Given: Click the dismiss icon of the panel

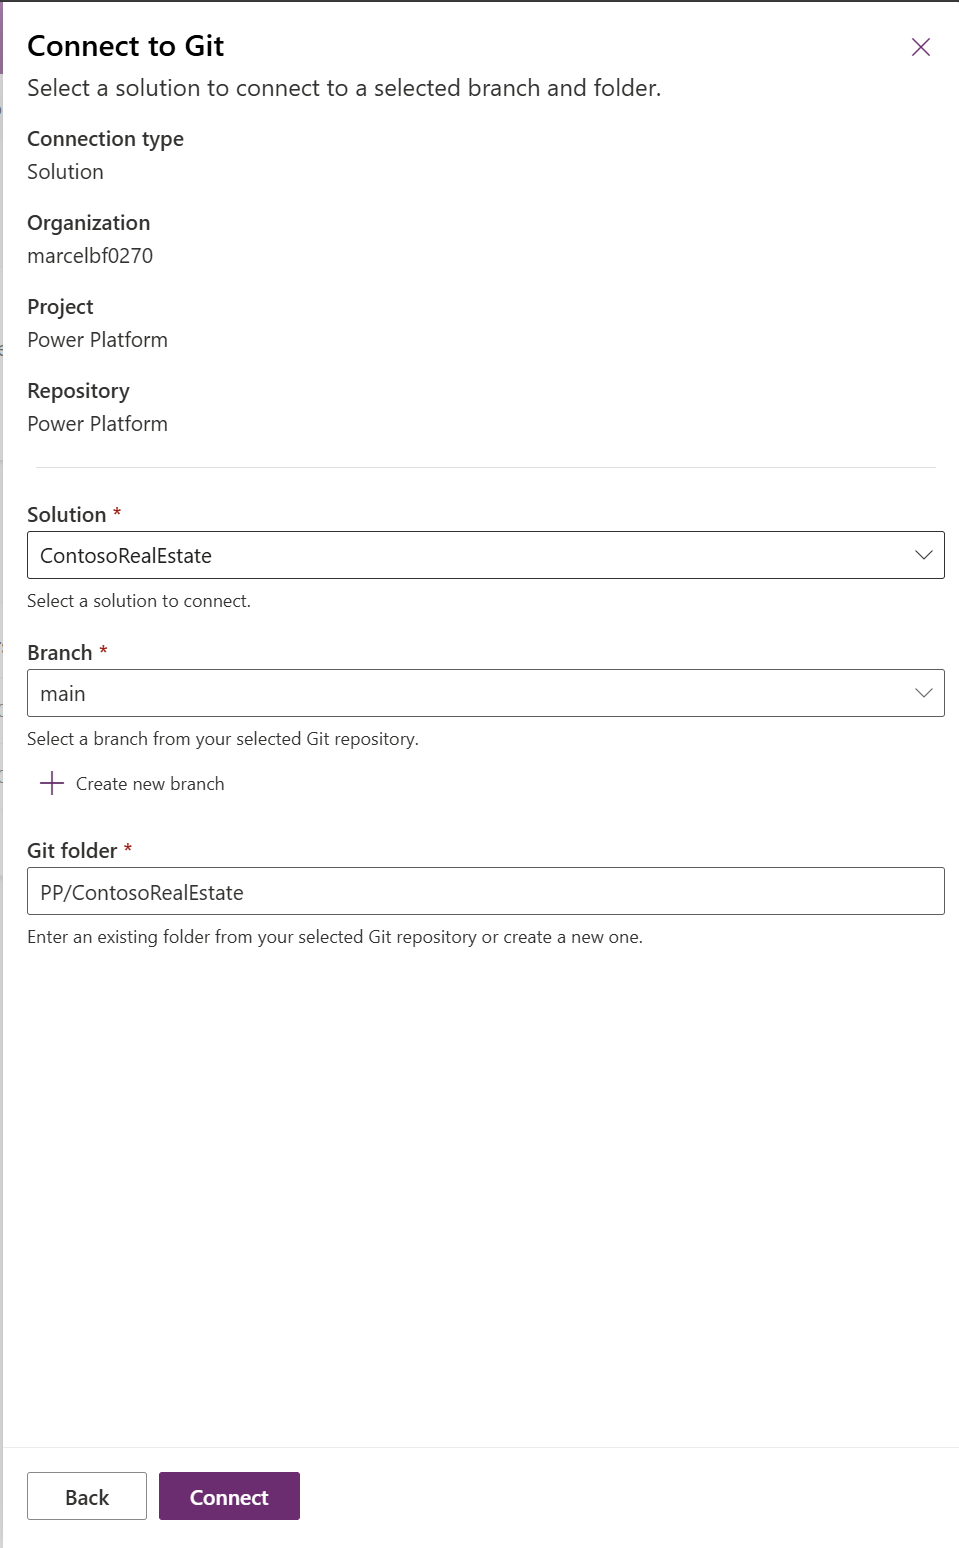Looking at the screenshot, I should point(921,47).
